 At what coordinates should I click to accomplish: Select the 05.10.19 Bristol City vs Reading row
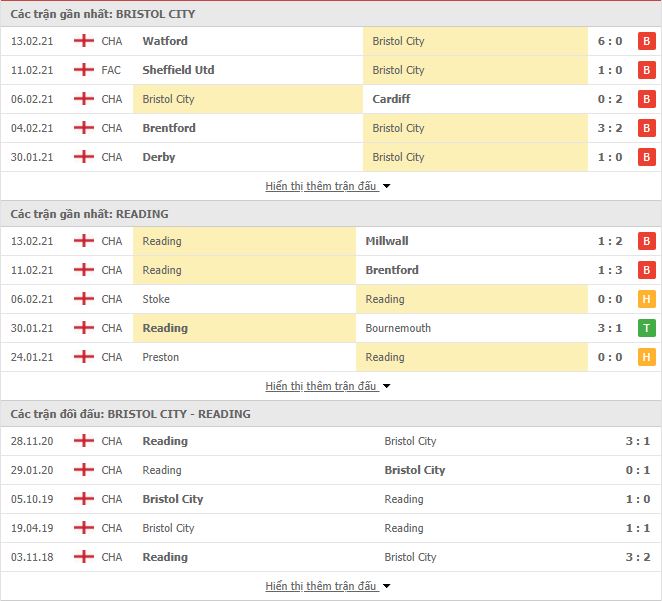pyautogui.click(x=331, y=499)
